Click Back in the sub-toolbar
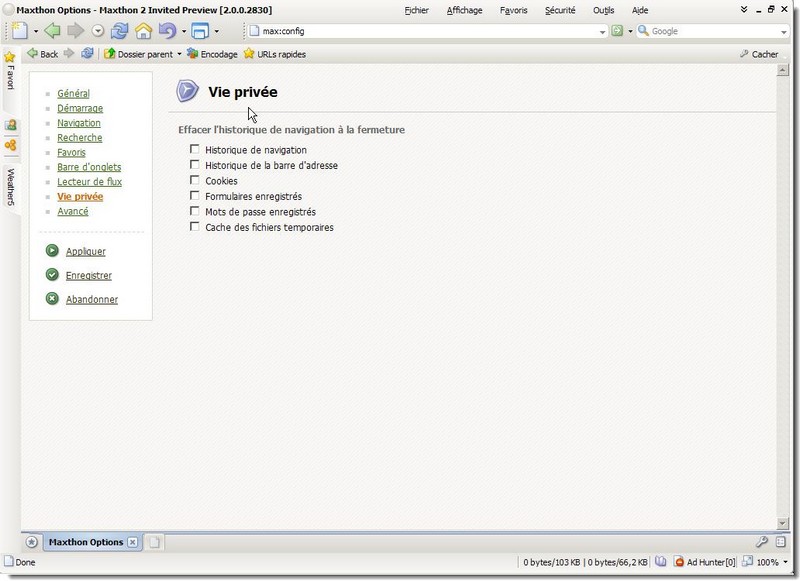Image resolution: width=800 pixels, height=581 pixels. 43,54
